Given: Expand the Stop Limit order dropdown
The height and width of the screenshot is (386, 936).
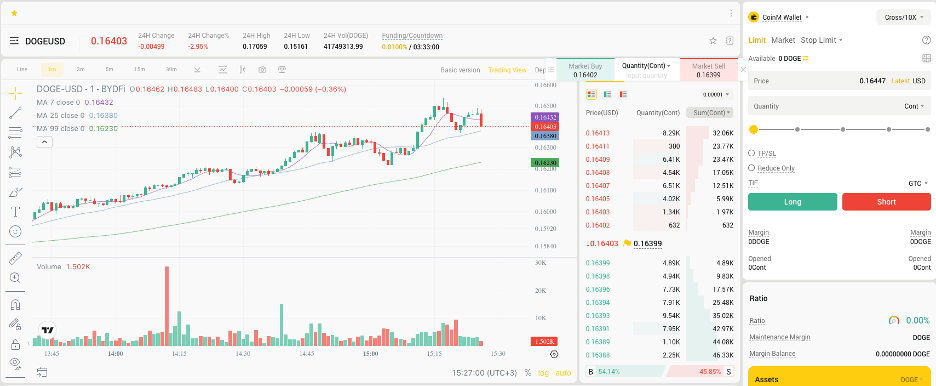Looking at the screenshot, I should (x=821, y=40).
